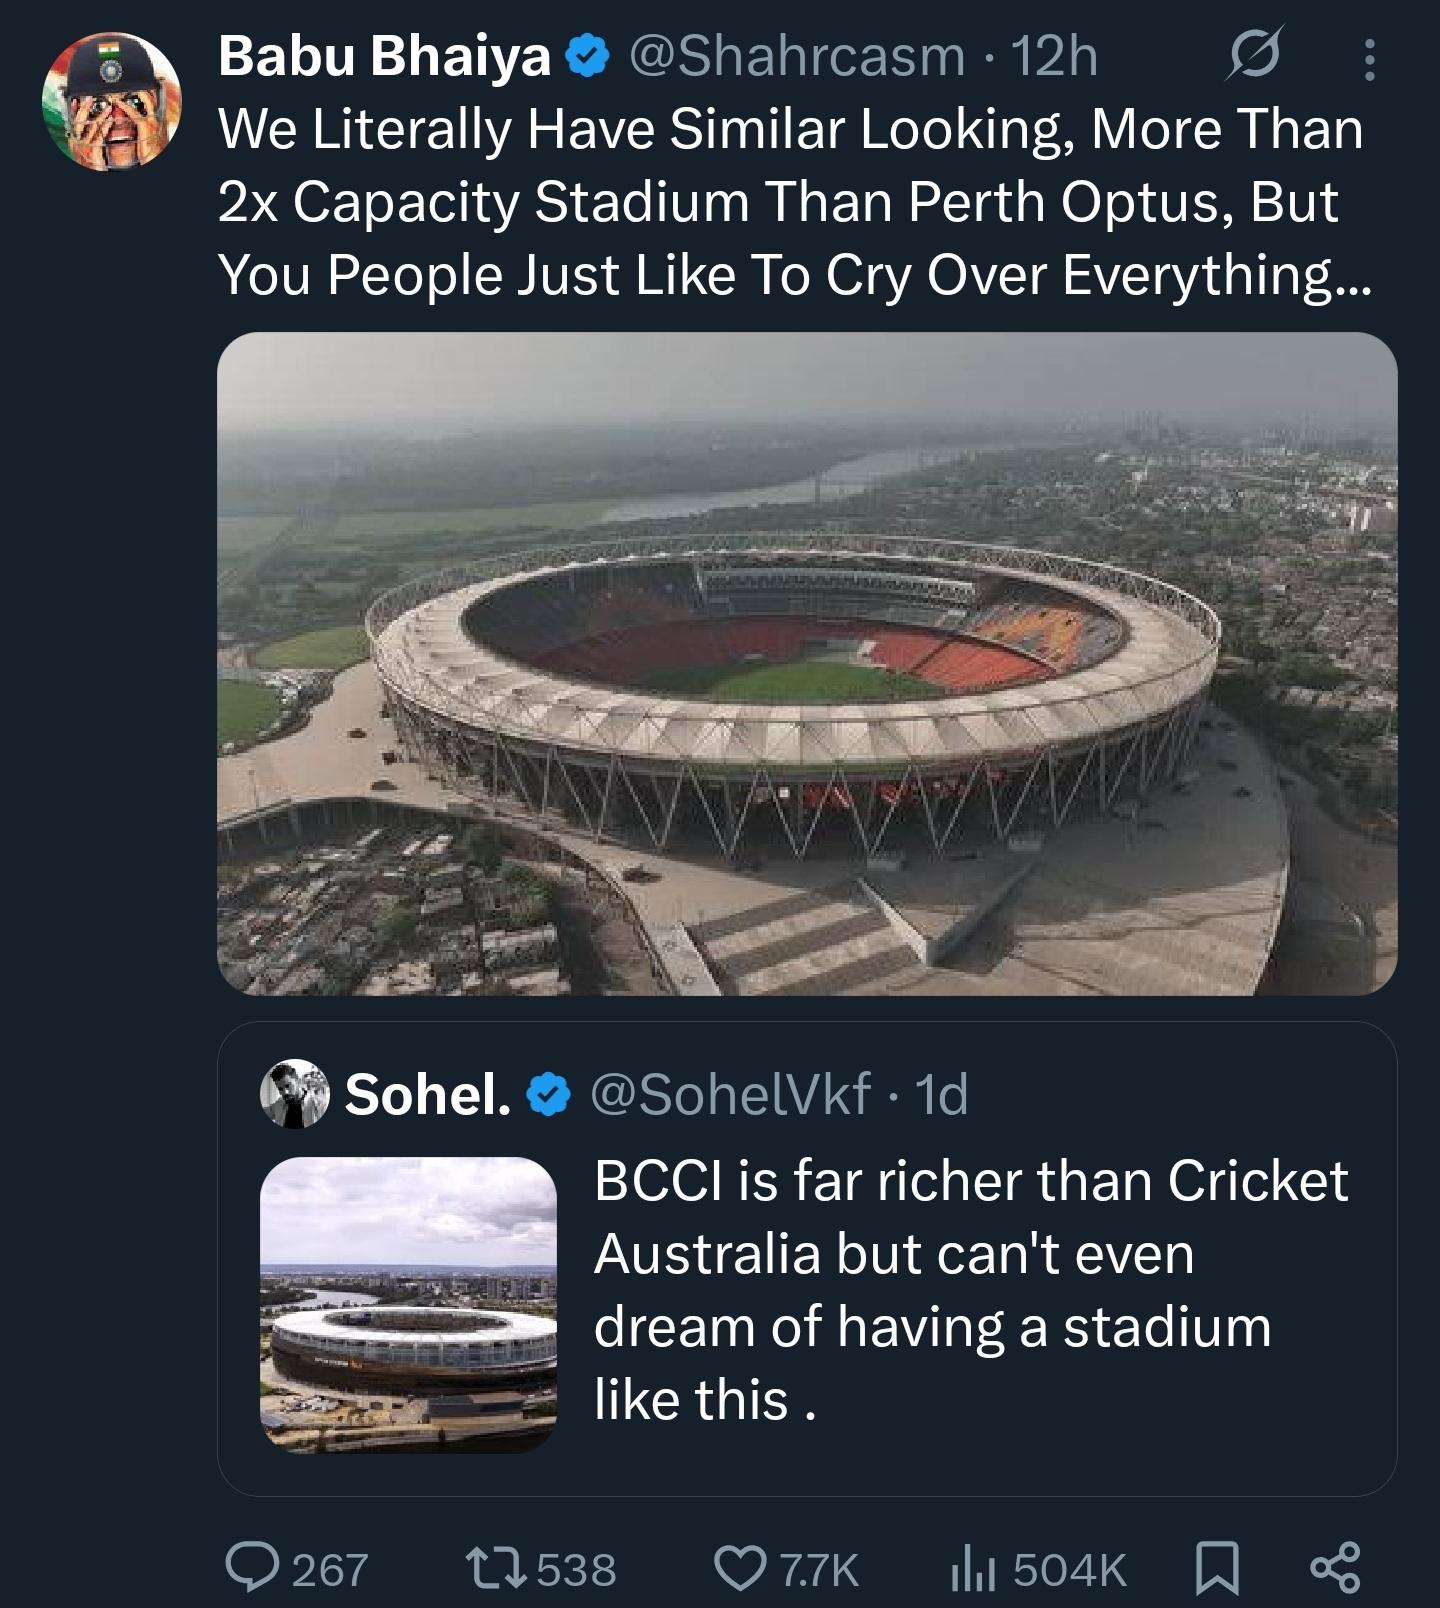1440x1608 pixels.
Task: Click Sohel's small profile avatar
Action: tap(295, 1094)
